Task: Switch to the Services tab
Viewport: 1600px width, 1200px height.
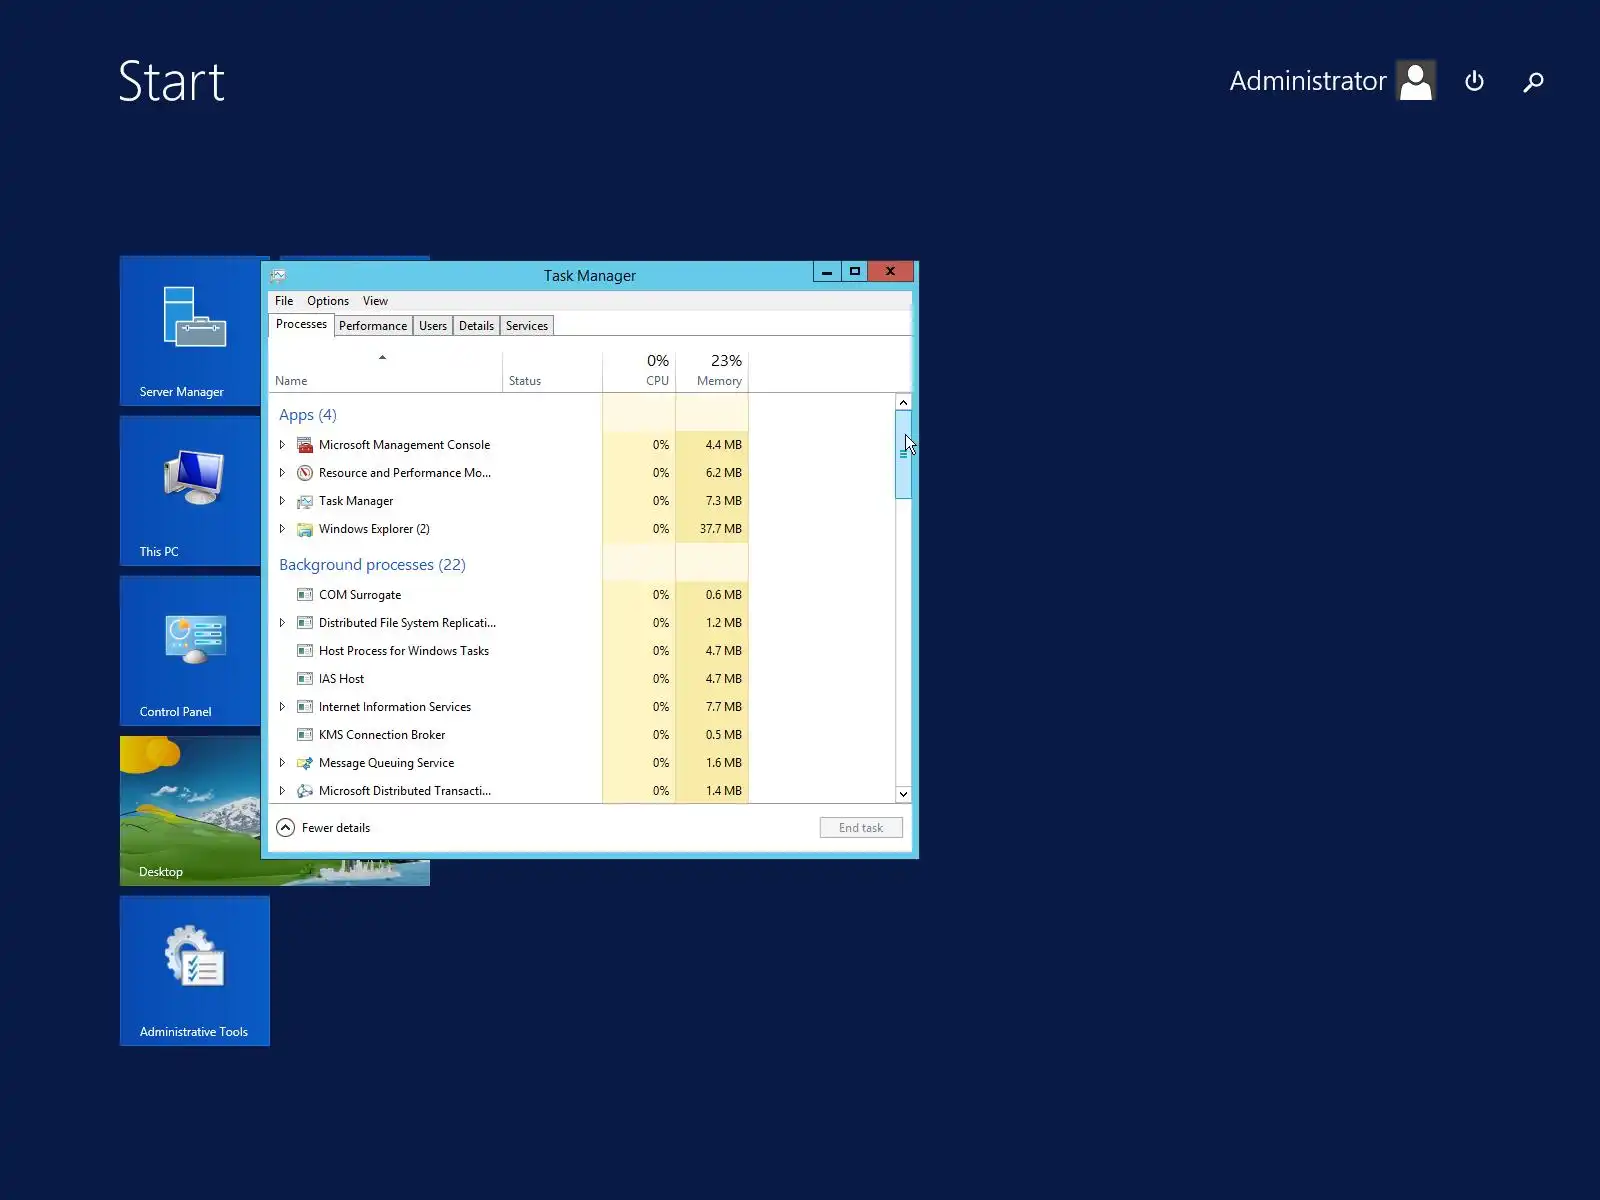Action: (x=527, y=326)
